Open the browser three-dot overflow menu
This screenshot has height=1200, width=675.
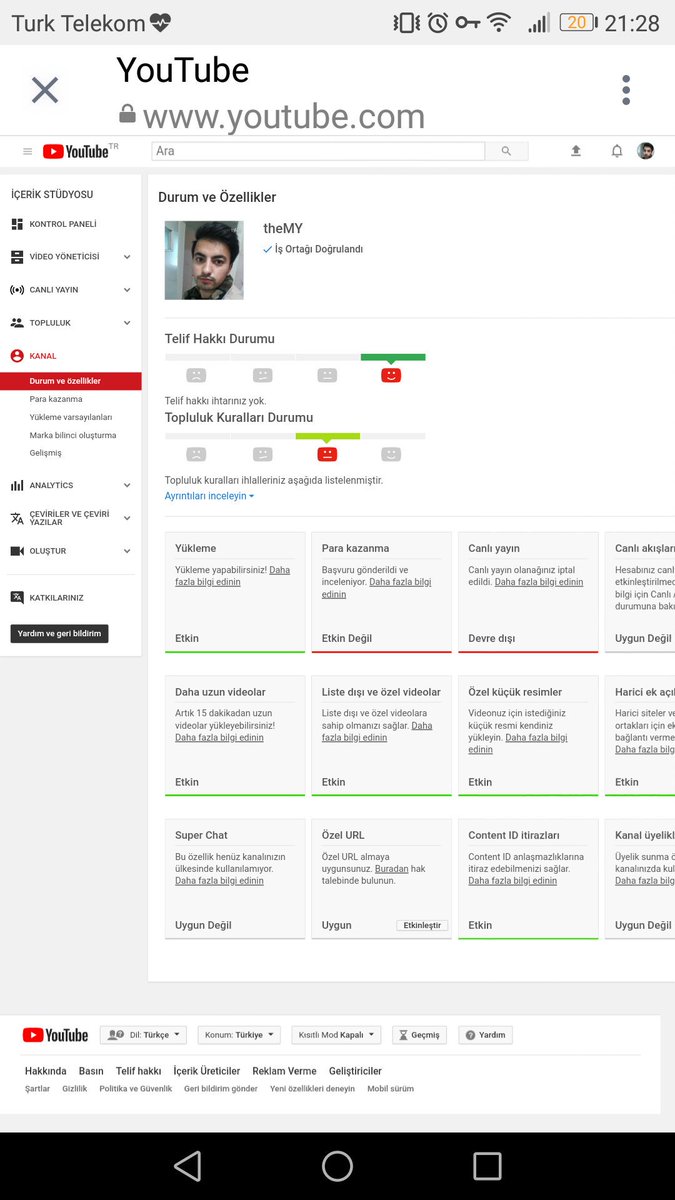click(626, 90)
